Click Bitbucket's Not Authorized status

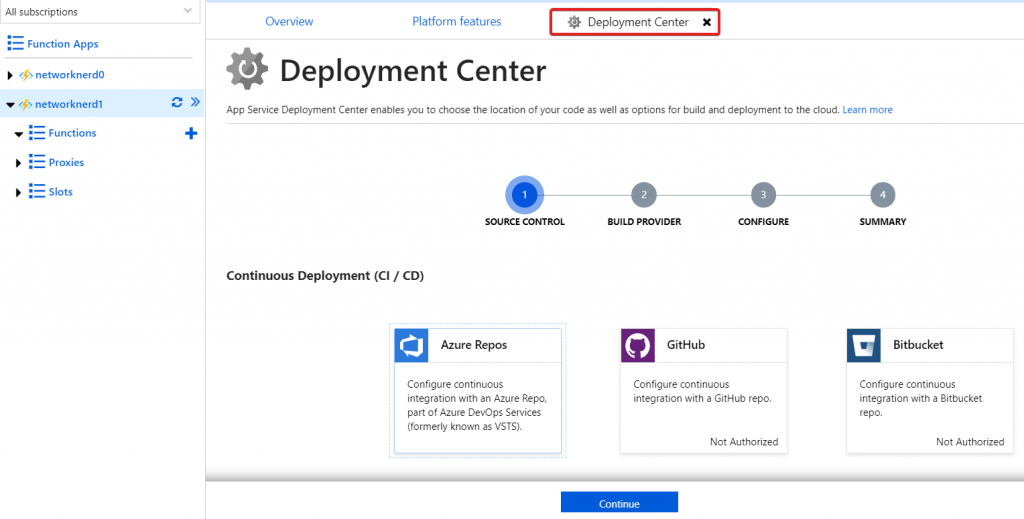pos(970,442)
